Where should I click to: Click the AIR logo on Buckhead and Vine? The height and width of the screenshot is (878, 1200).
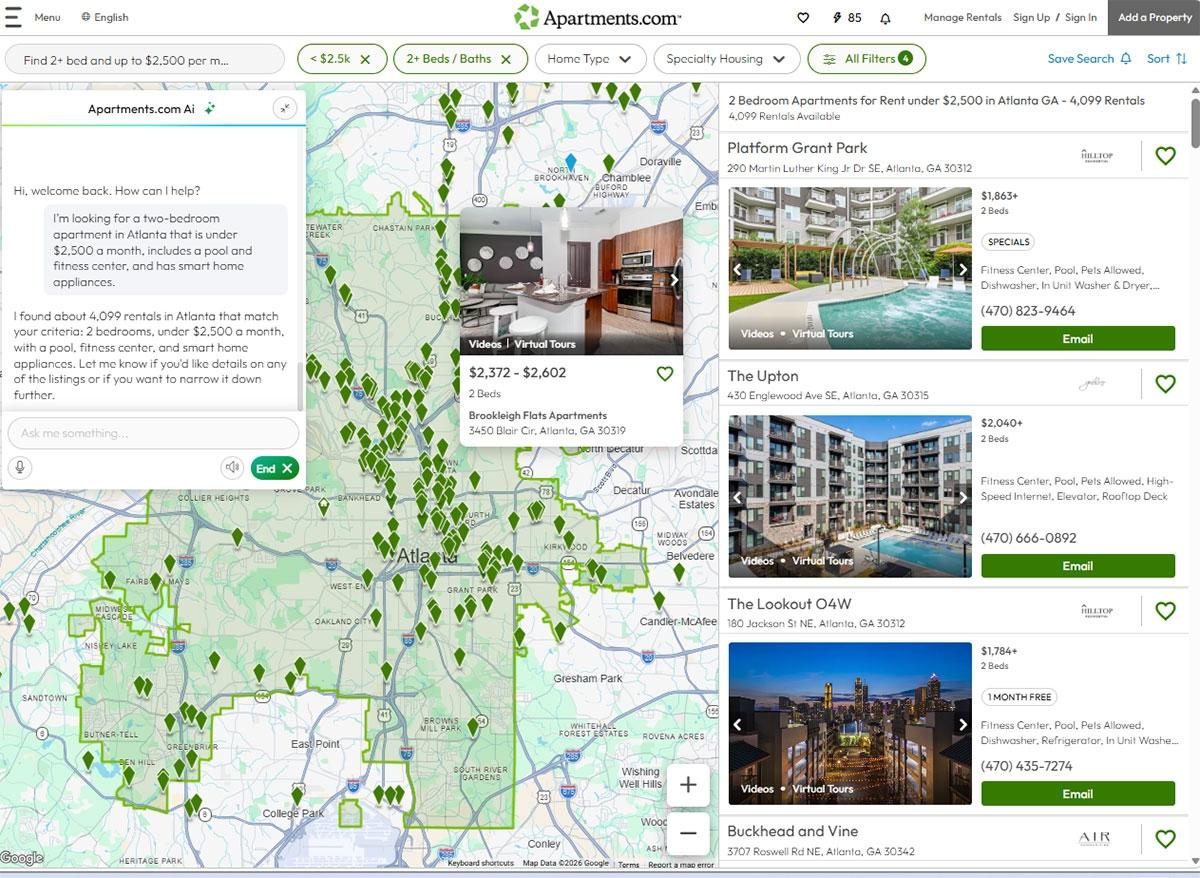click(x=1095, y=838)
